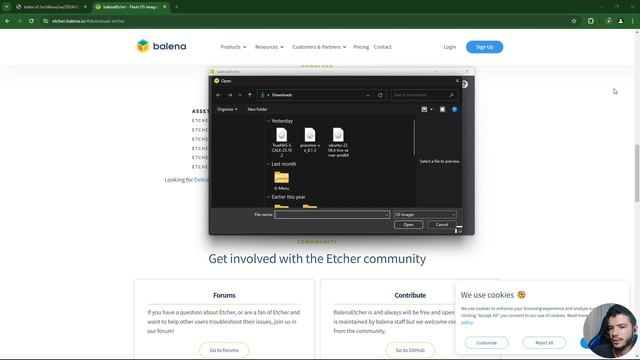Open the tab search dropdown arrow
Viewport: 640px width, 360px height.
click(x=6, y=7)
